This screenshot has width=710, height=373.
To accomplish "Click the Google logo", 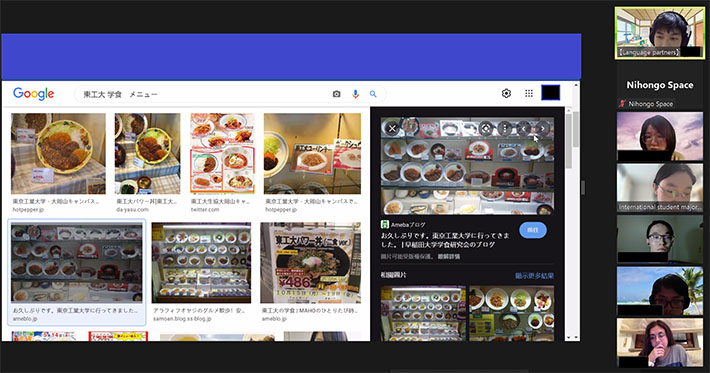I will tap(34, 94).
